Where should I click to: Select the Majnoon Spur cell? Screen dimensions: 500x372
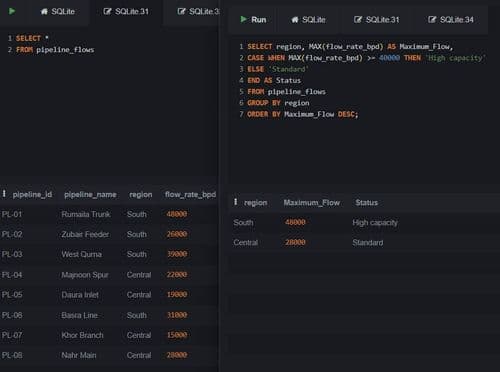click(85, 275)
